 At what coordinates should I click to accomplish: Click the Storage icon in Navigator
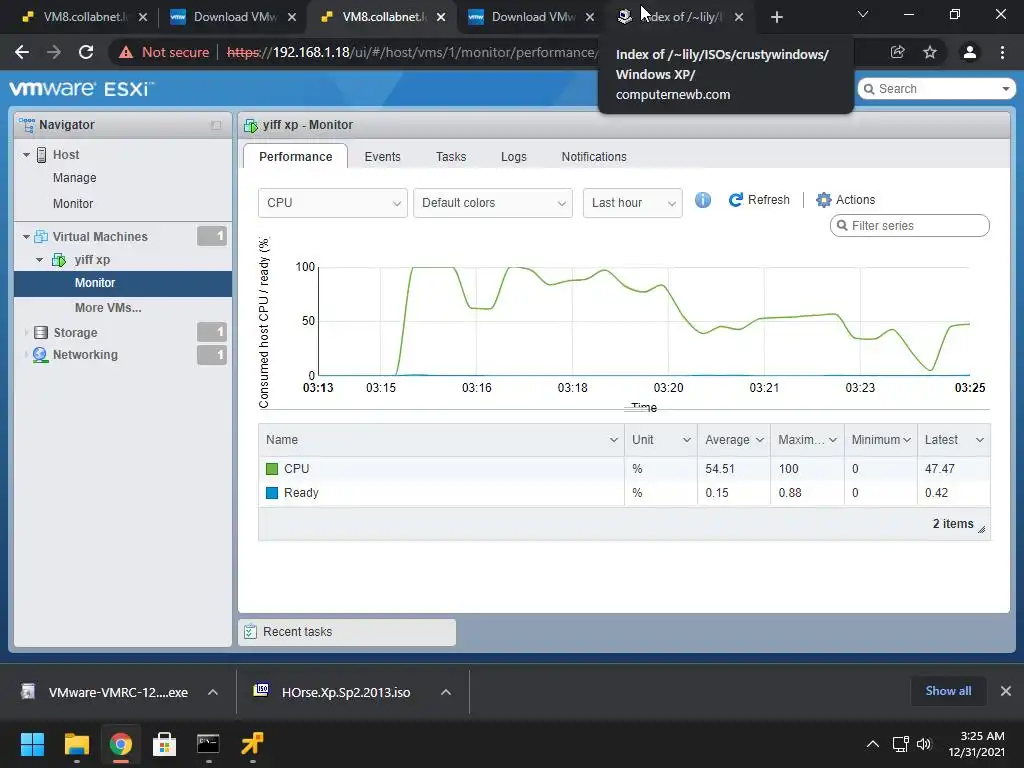click(x=40, y=332)
